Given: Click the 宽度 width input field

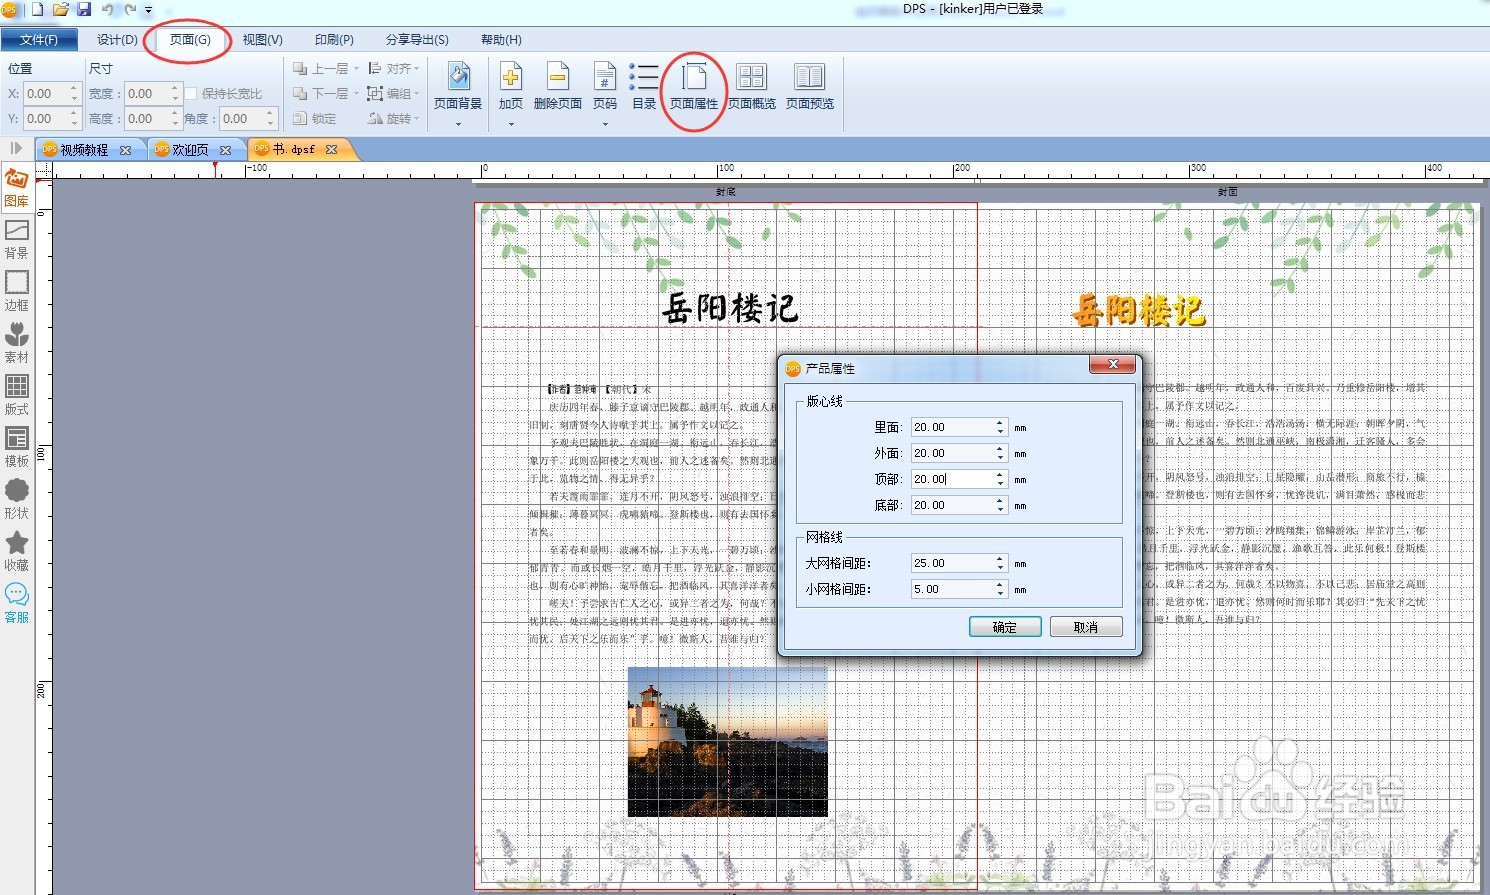Looking at the screenshot, I should point(153,94).
